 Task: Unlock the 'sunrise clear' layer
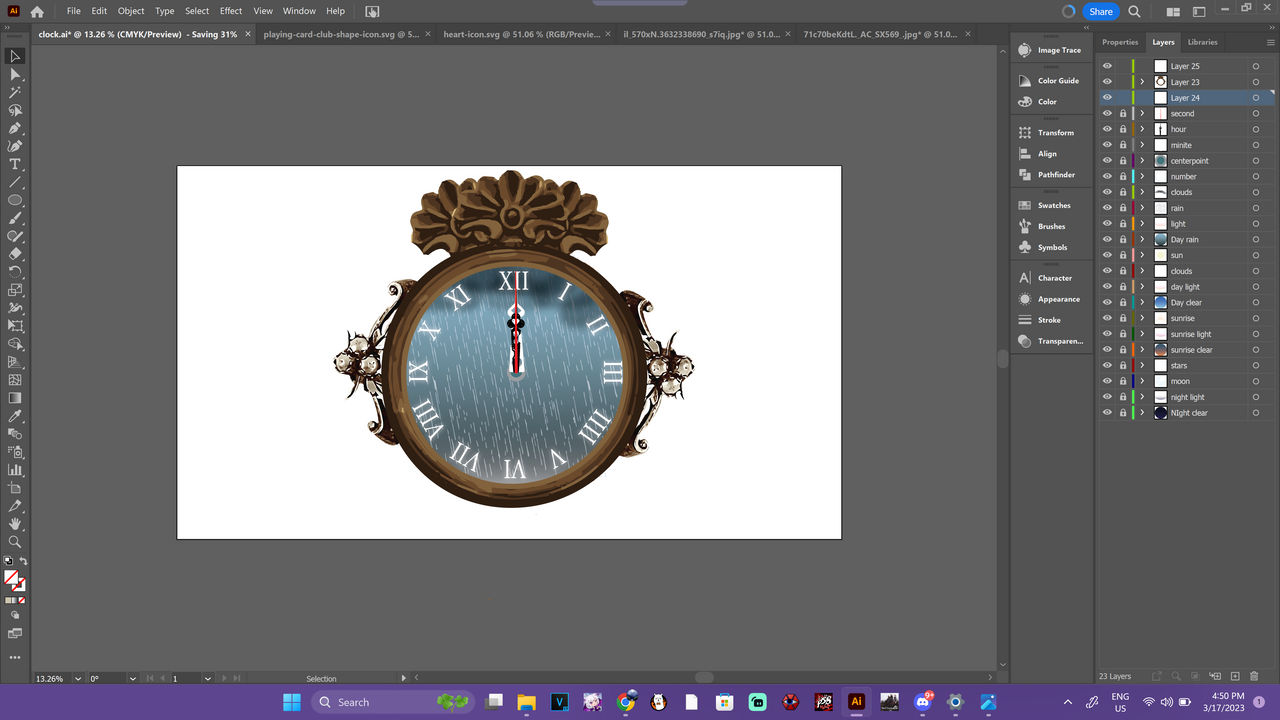click(x=1123, y=350)
